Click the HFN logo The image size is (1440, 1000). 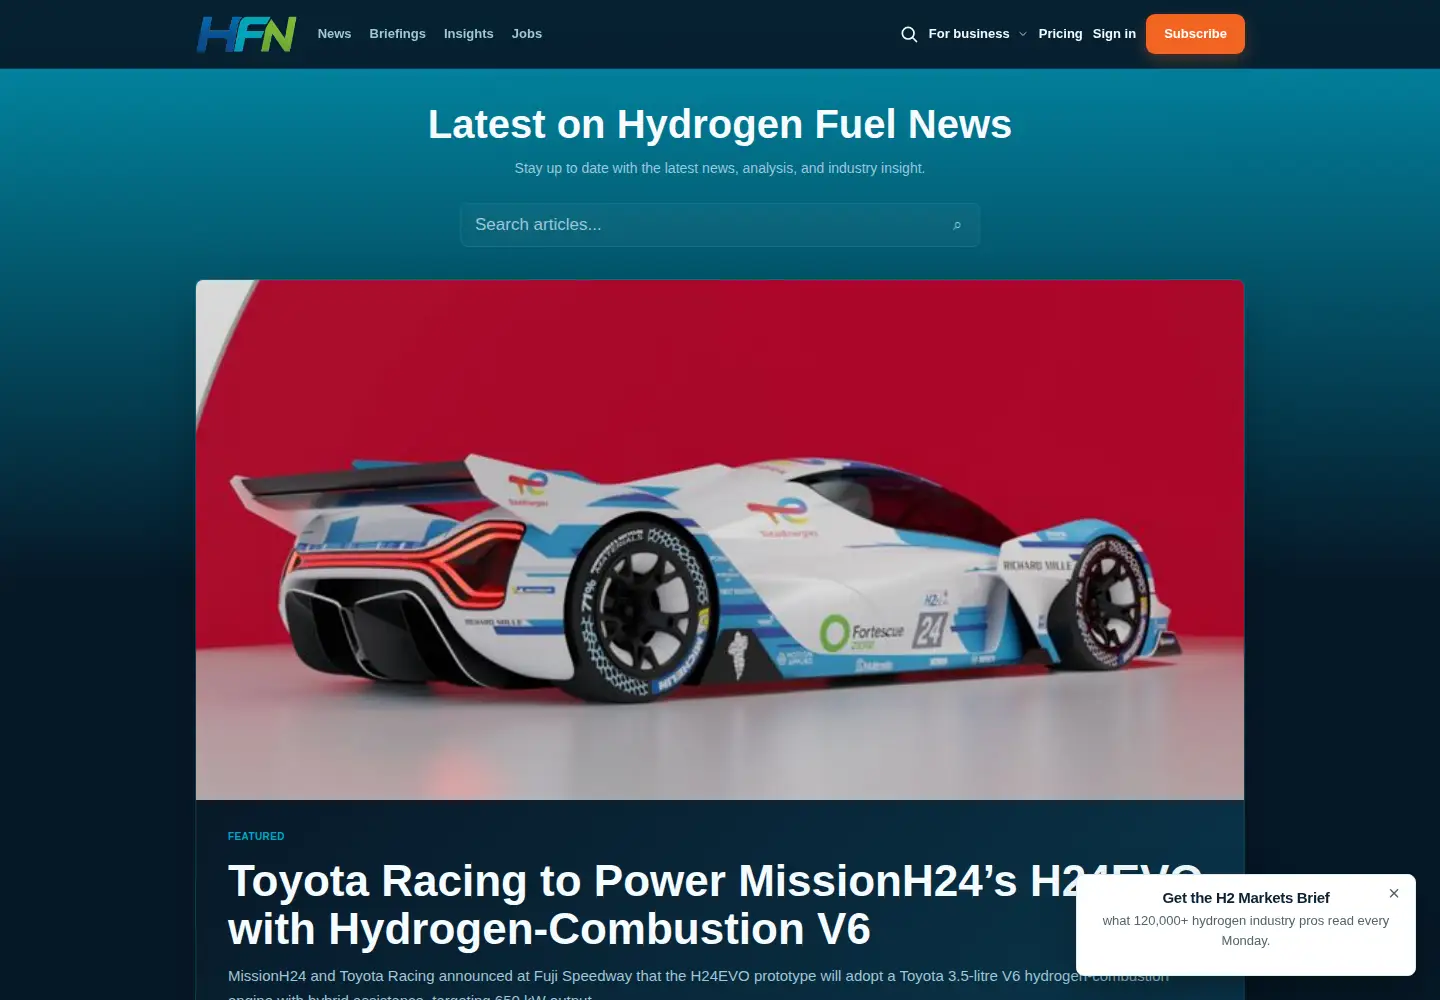pyautogui.click(x=246, y=34)
